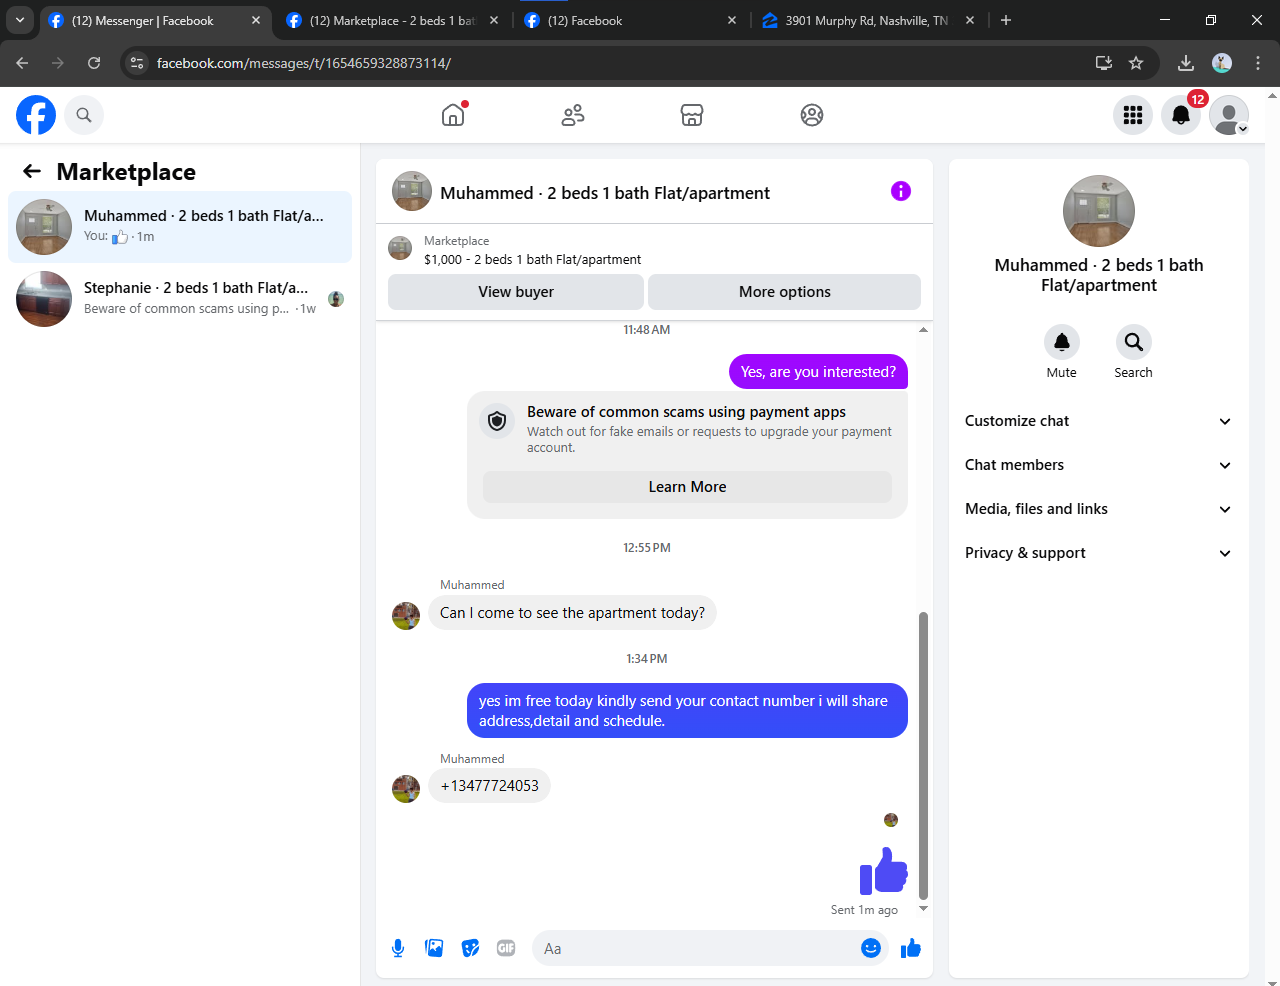Record a voice clip with microphone icon
Viewport: 1280px width, 986px height.
398,948
